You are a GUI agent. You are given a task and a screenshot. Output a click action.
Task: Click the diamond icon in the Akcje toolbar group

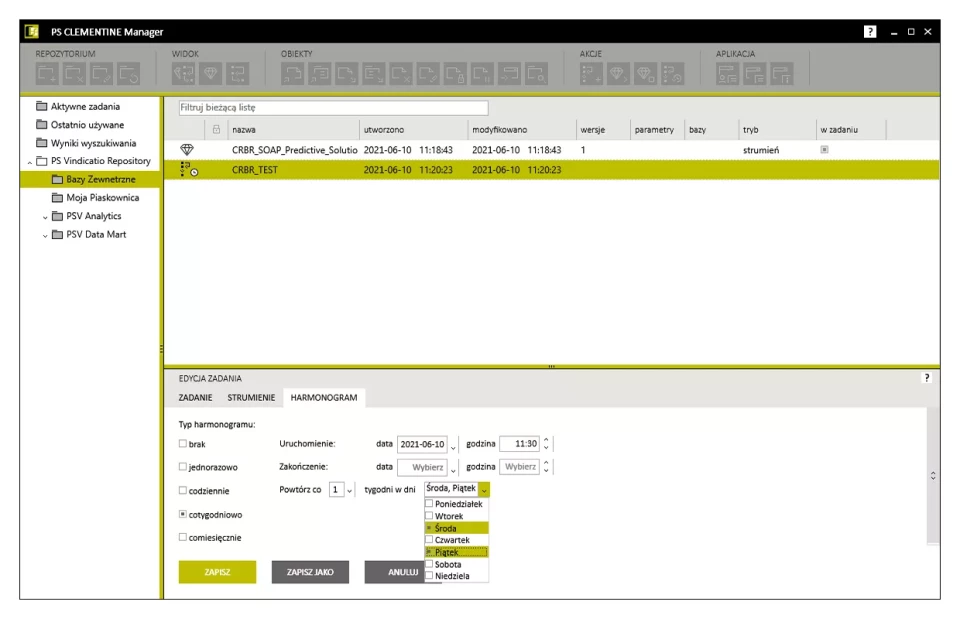point(618,72)
